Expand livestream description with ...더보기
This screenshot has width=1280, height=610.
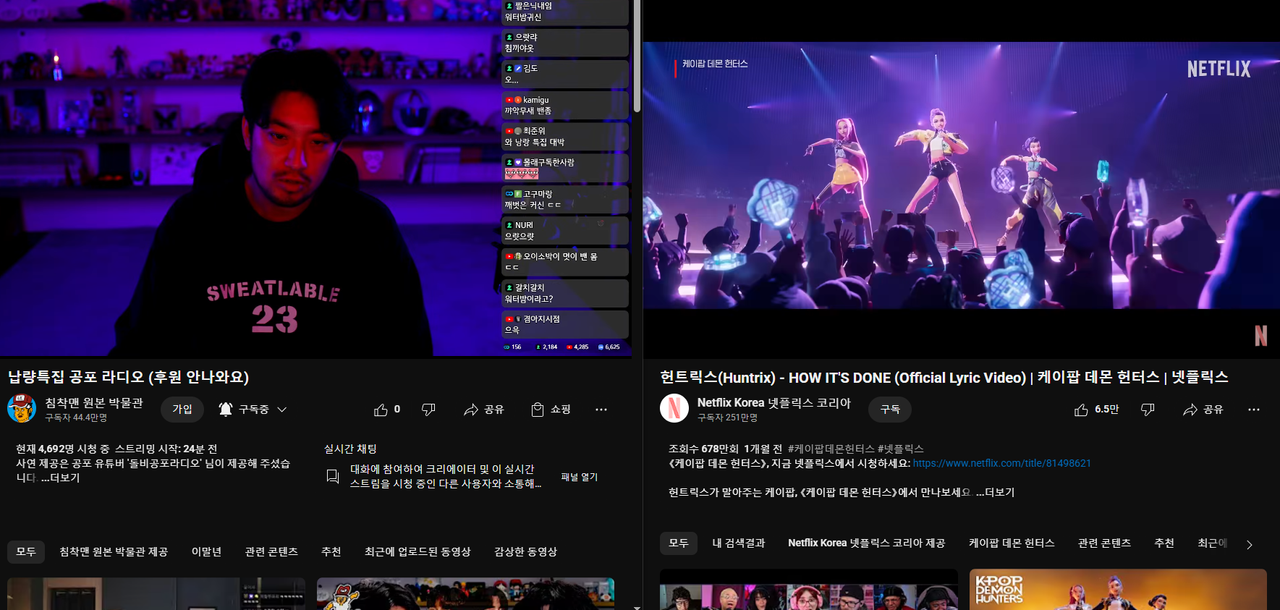tap(60, 478)
